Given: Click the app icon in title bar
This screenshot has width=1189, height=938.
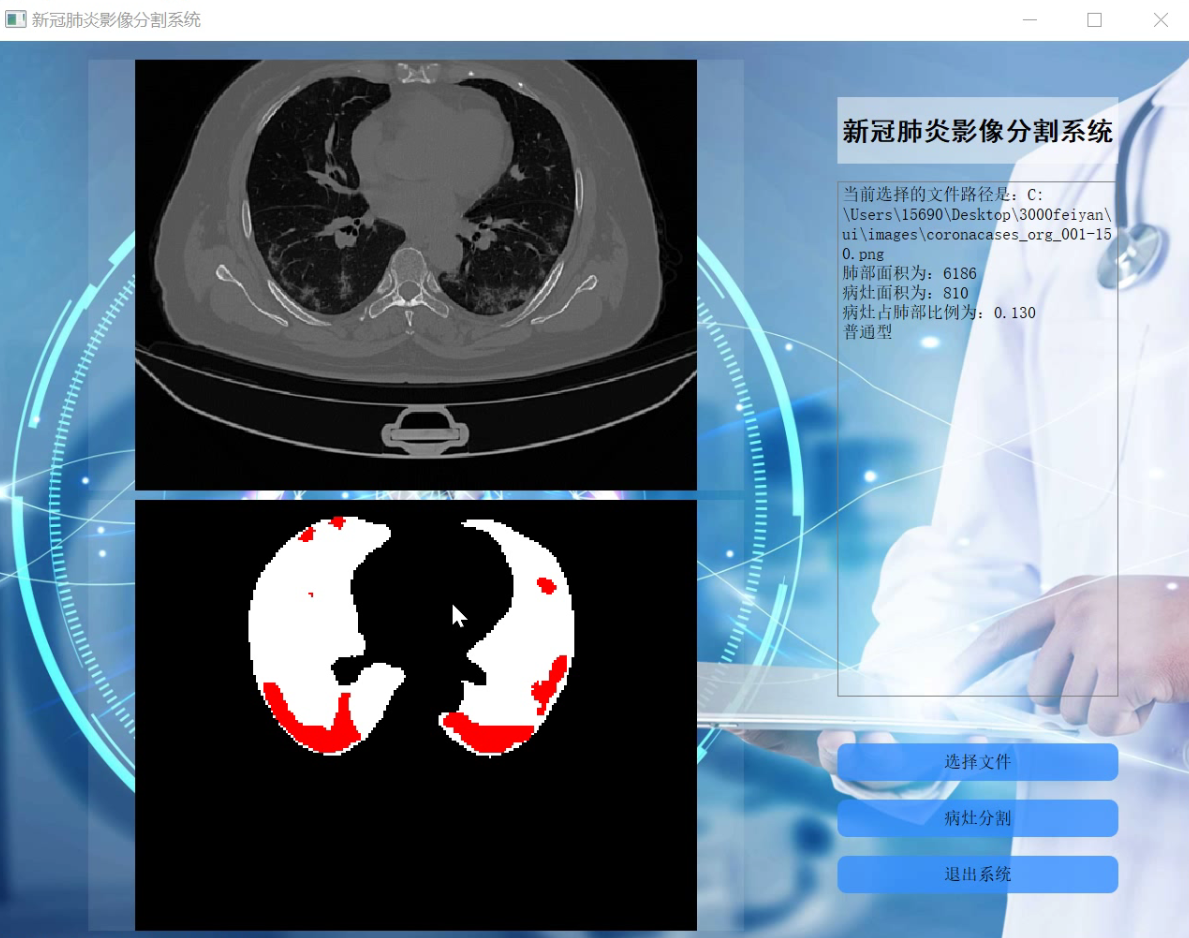Looking at the screenshot, I should pos(15,20).
